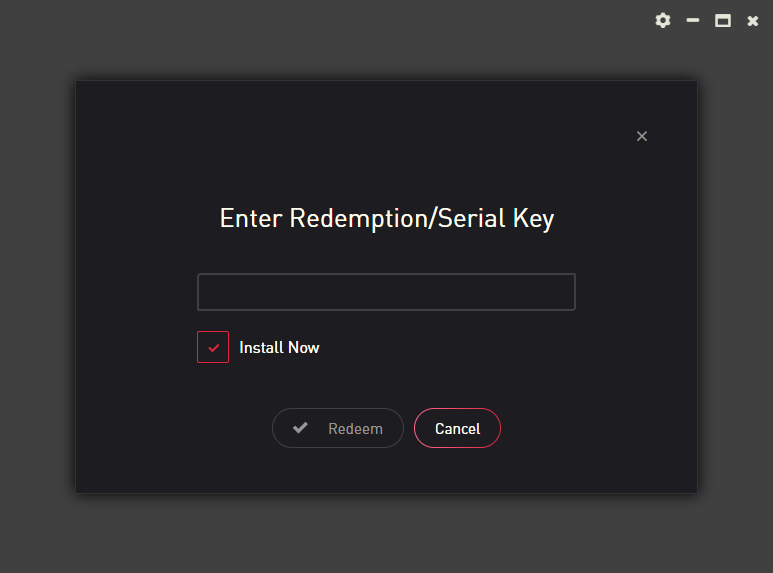Click the word Cancel in the red-outlined button
Image resolution: width=773 pixels, height=573 pixels.
click(x=457, y=429)
